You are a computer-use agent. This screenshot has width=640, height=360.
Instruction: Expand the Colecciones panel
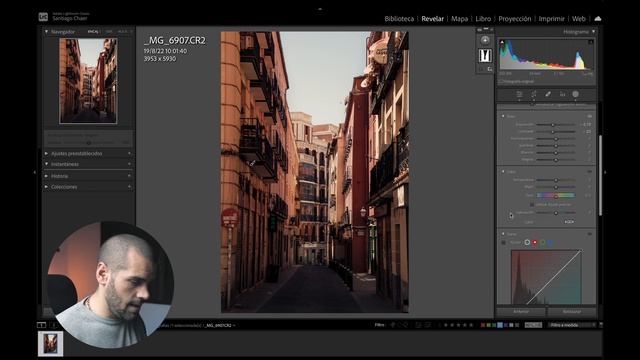coord(46,187)
